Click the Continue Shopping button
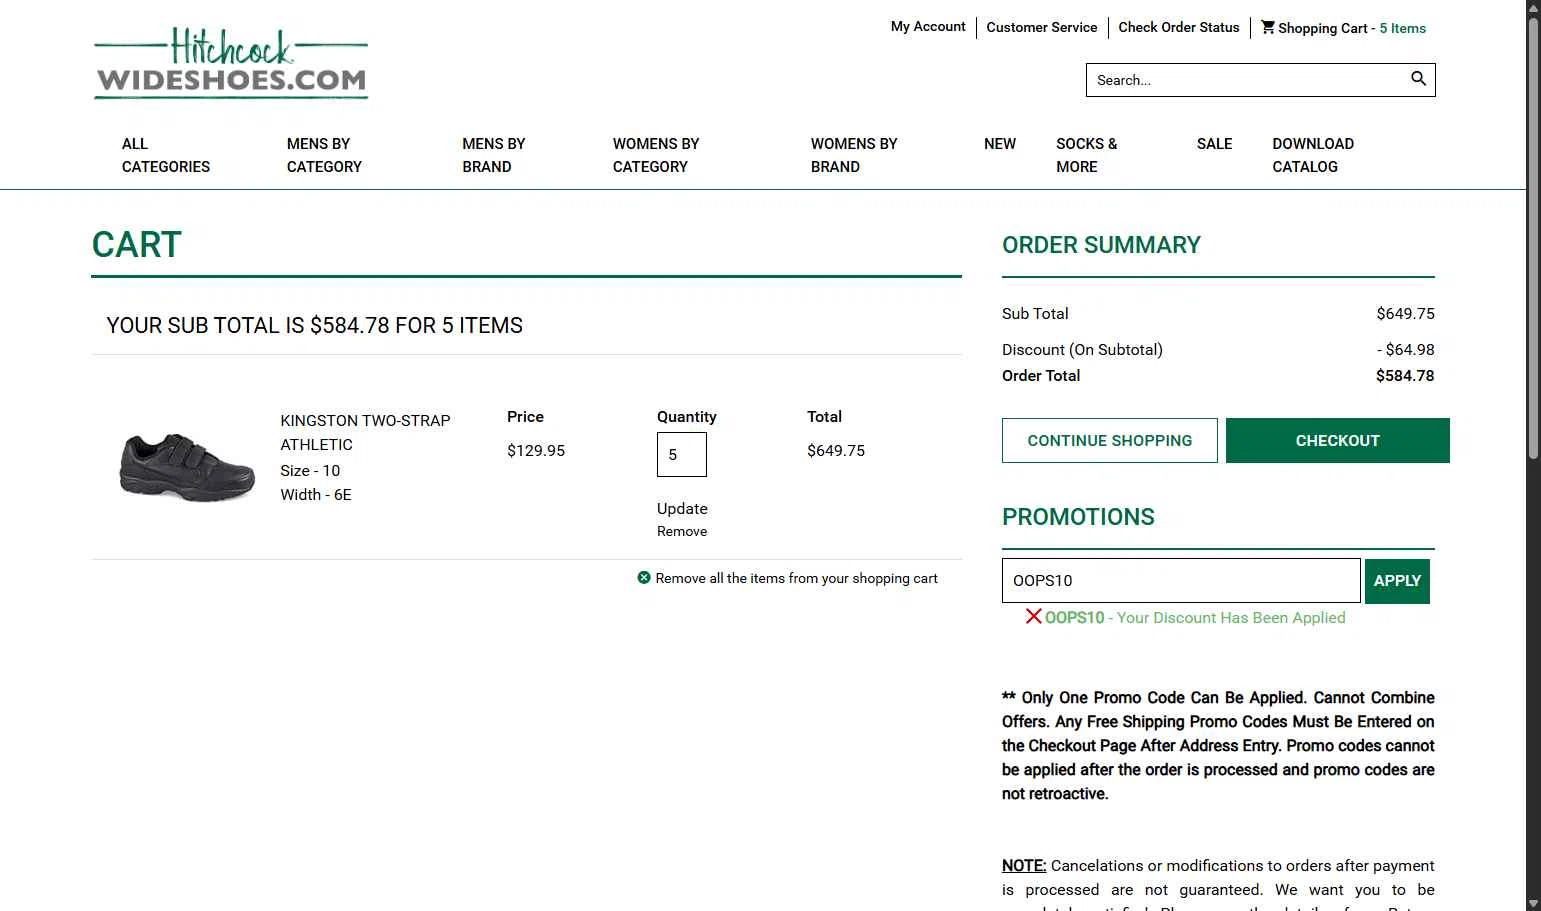This screenshot has height=911, width=1541. pos(1110,440)
